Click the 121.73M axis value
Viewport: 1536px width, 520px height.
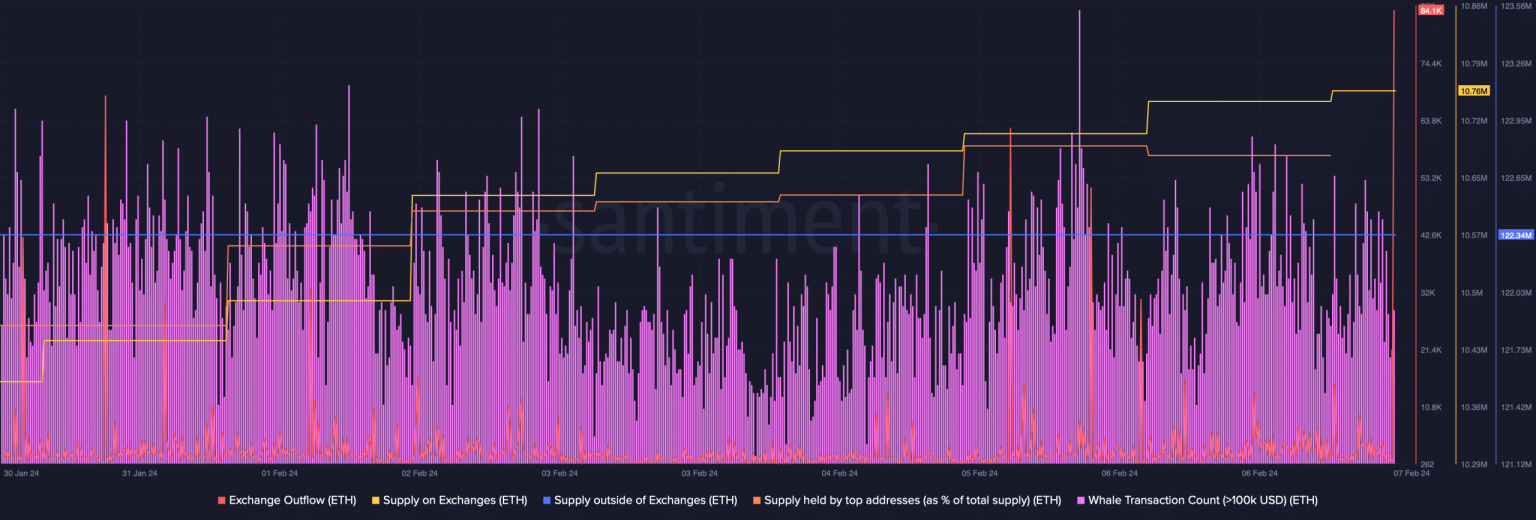pos(1516,350)
